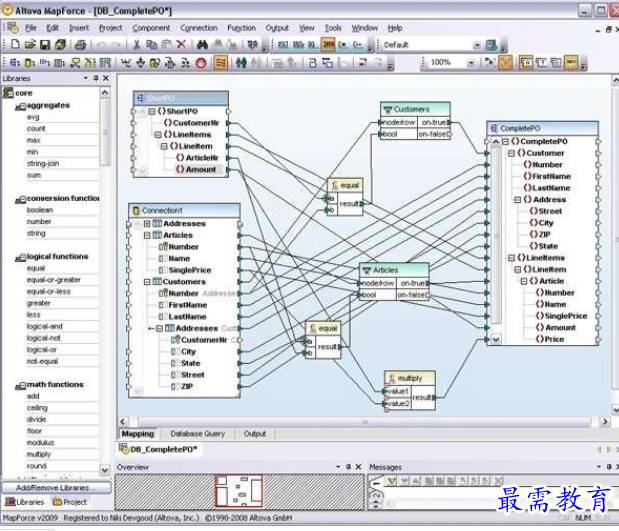Save the mapping with the floppy disk icon
Viewport: 619px width, 531px height.
click(x=45, y=45)
